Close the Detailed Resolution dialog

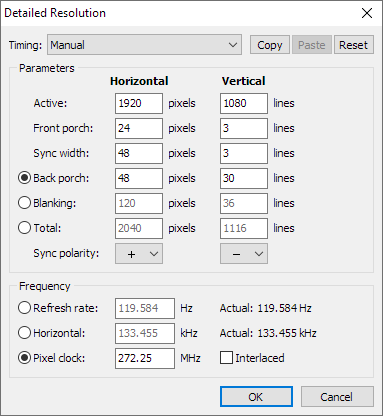(367, 13)
